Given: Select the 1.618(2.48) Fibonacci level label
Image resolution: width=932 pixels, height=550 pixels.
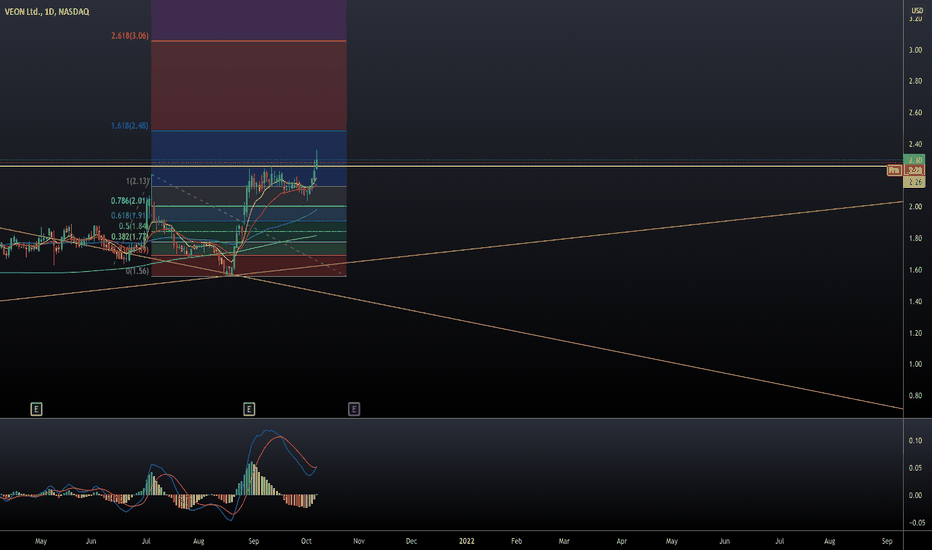Looking at the screenshot, I should (130, 125).
